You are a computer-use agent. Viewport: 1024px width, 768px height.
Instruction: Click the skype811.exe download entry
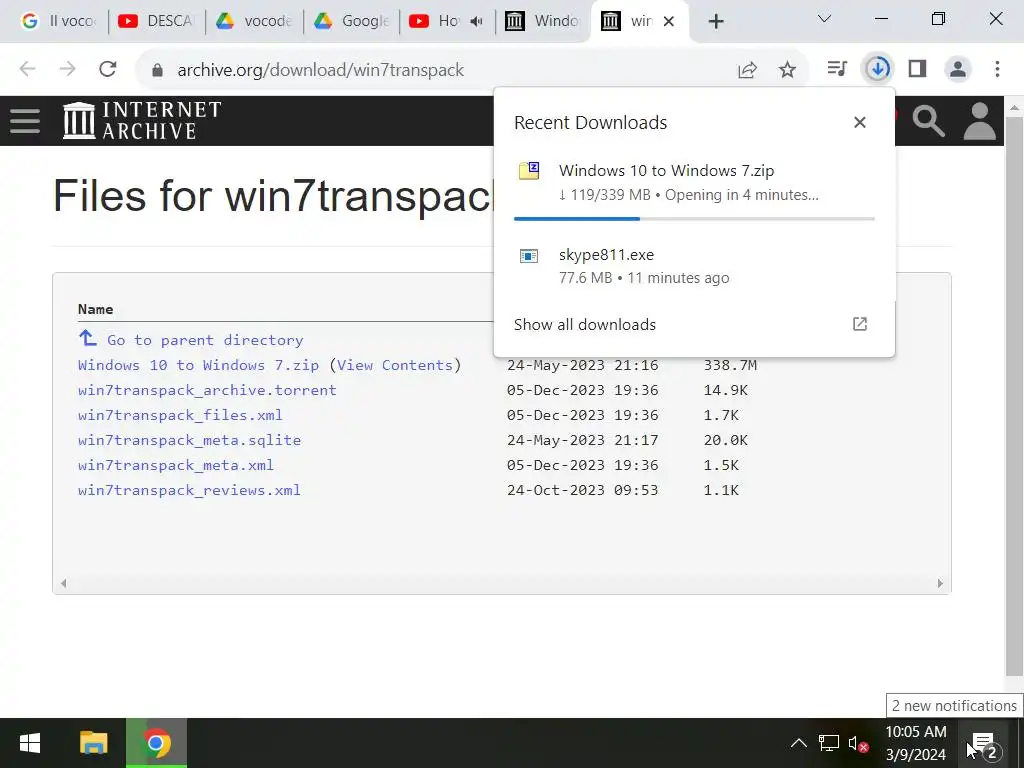tap(694, 266)
